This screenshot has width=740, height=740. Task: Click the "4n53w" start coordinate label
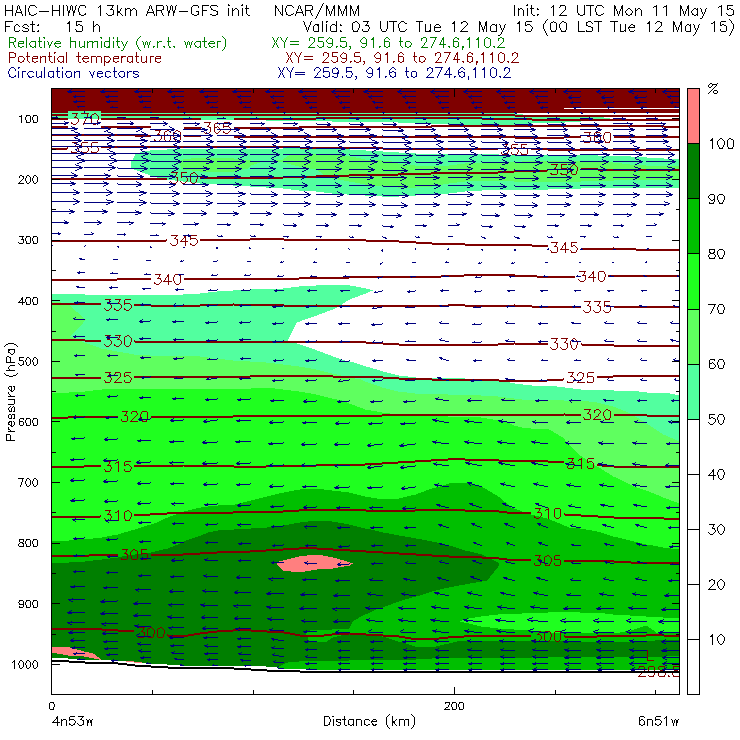coord(72,721)
